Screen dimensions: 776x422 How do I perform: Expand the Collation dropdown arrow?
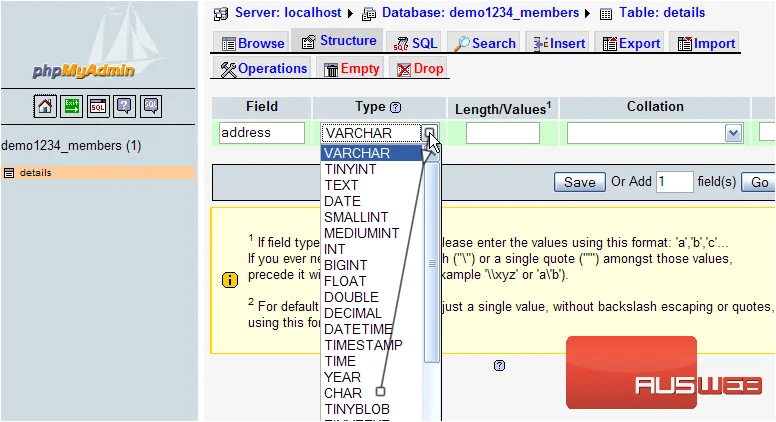click(x=733, y=133)
